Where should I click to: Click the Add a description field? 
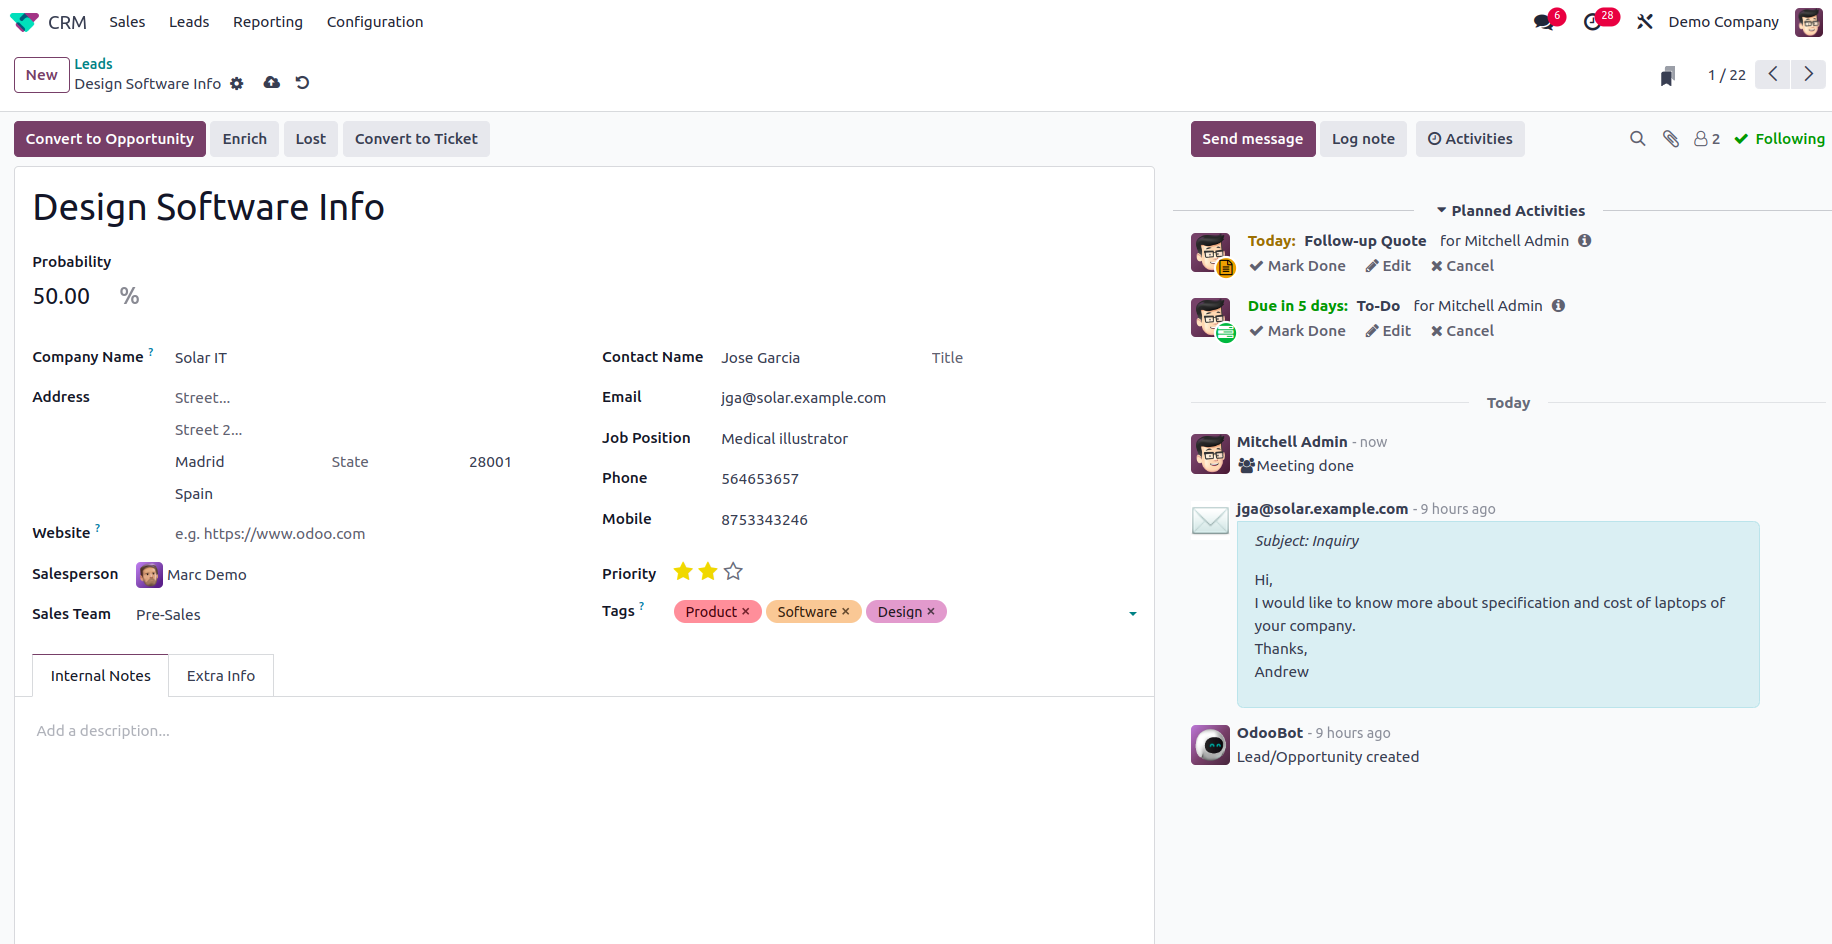pos(103,730)
